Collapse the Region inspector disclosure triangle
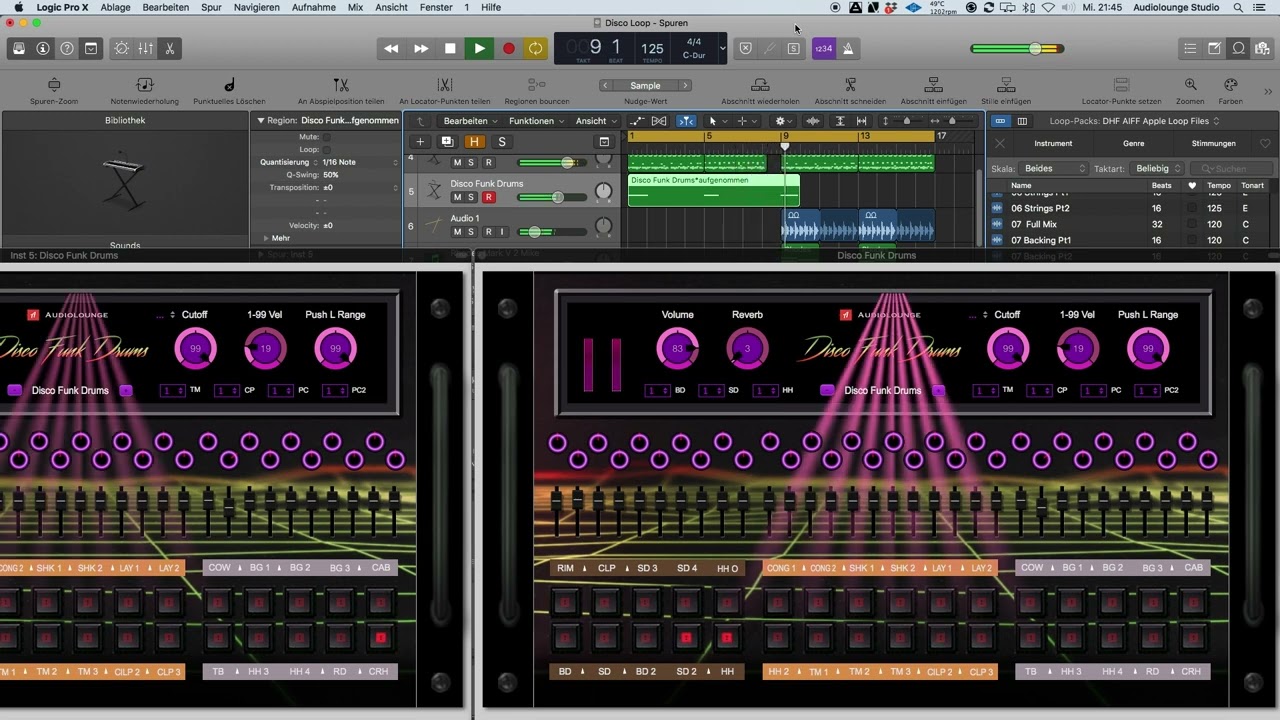Viewport: 1280px width, 720px height. click(261, 121)
